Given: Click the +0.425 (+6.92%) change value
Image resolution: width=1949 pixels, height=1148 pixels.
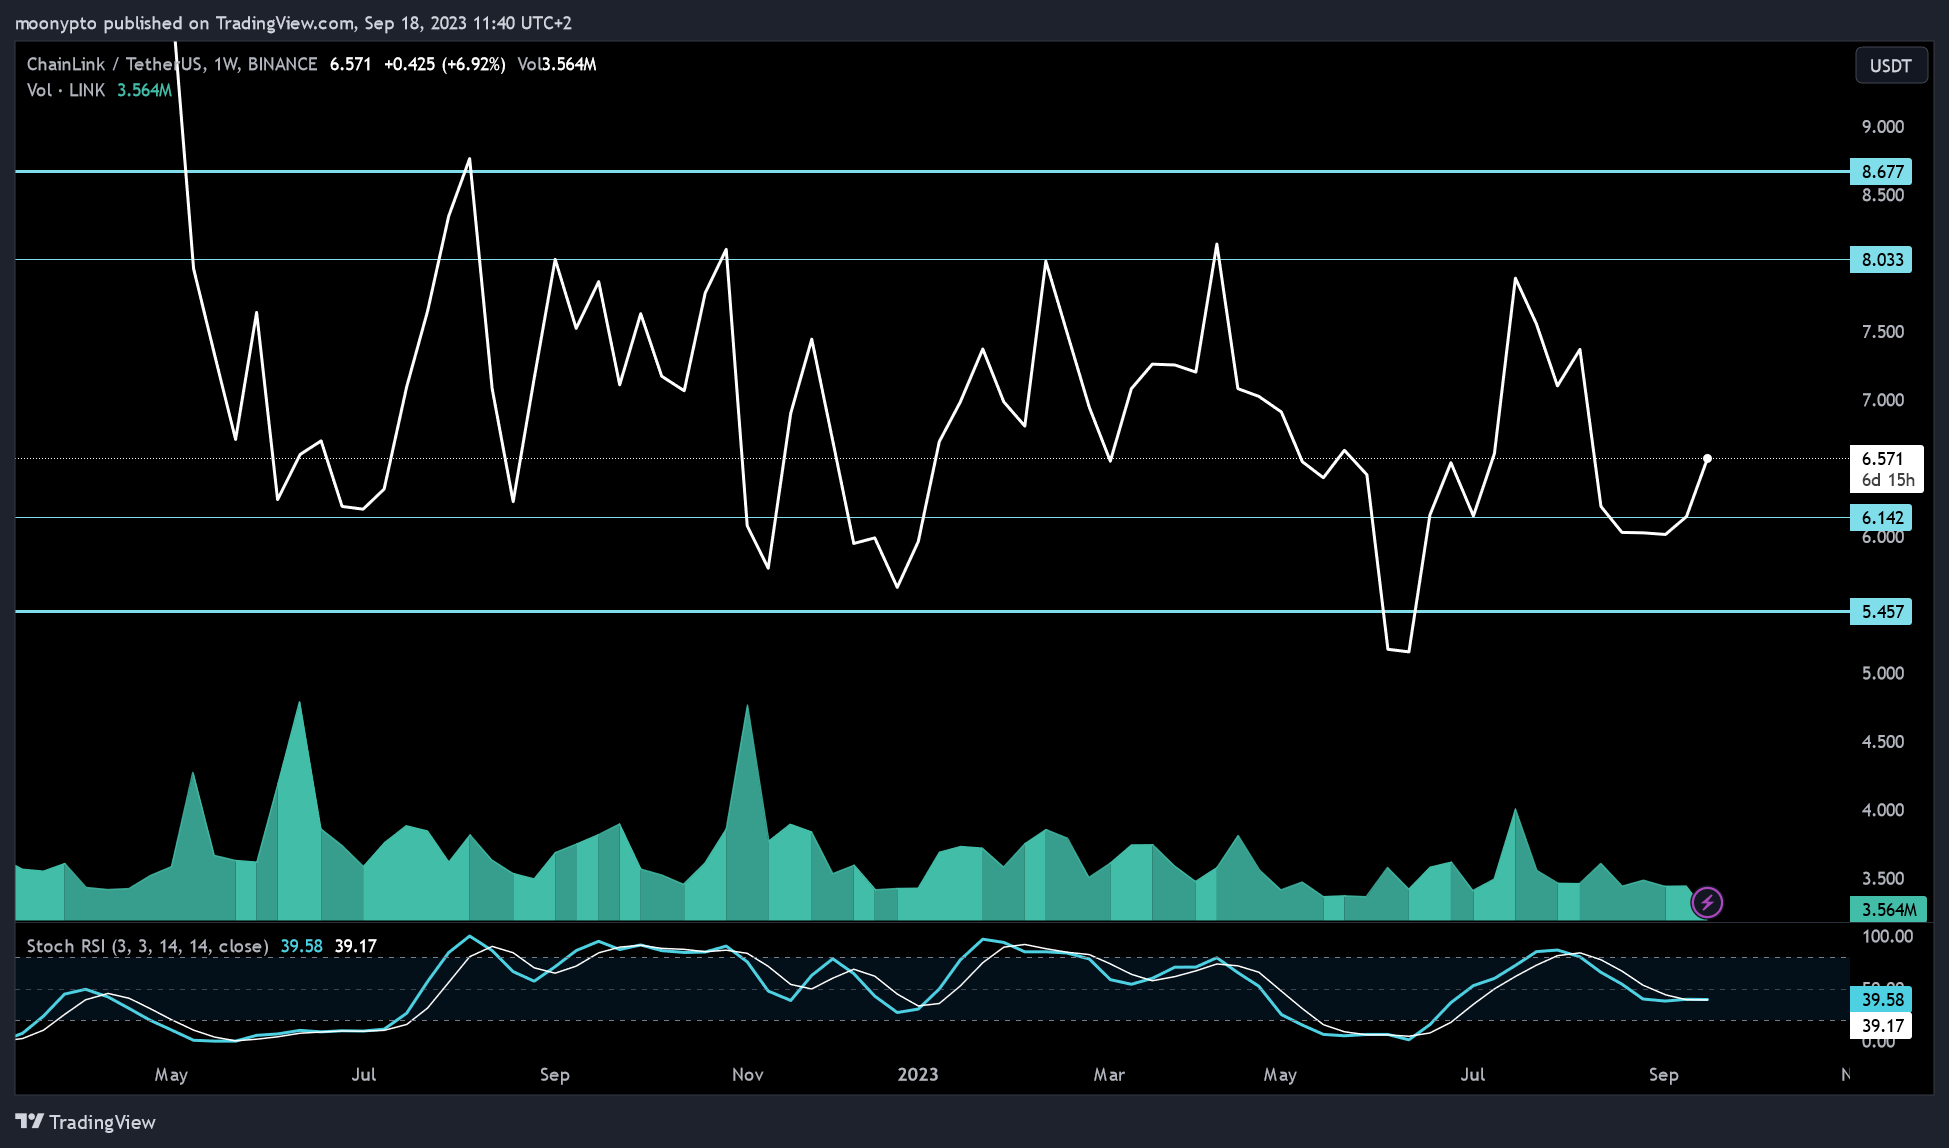Looking at the screenshot, I should pos(444,64).
